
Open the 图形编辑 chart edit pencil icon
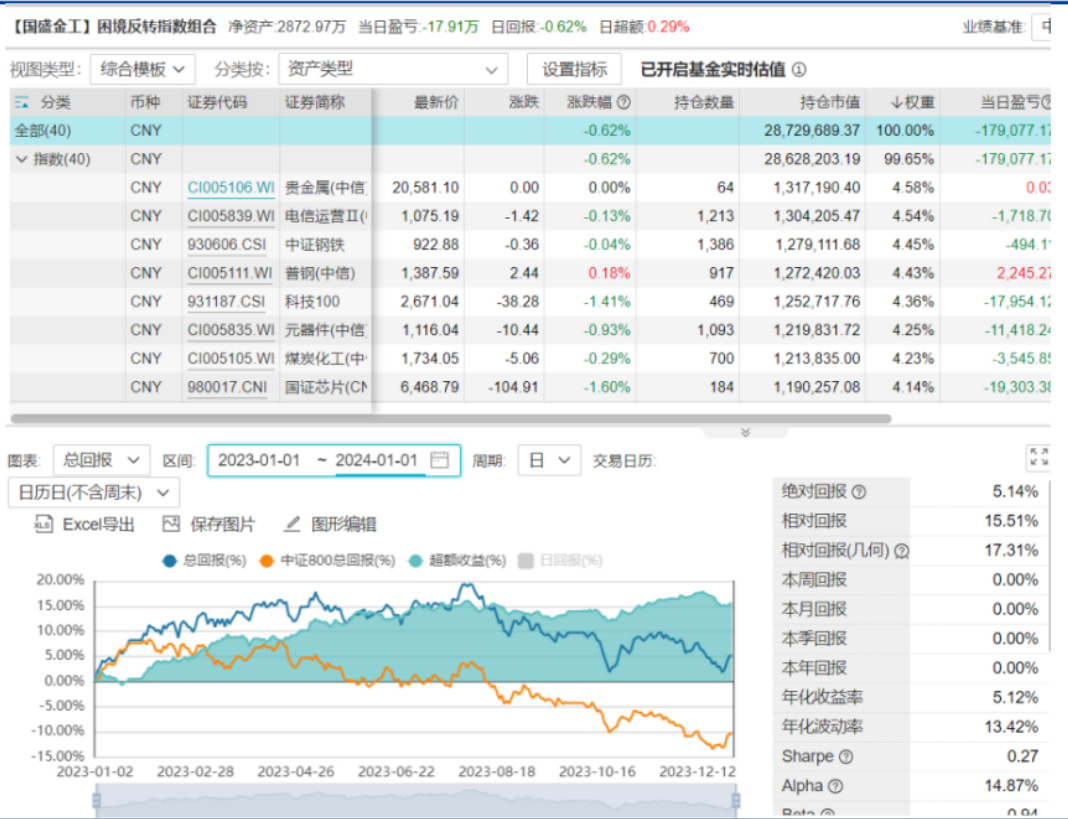tap(292, 524)
